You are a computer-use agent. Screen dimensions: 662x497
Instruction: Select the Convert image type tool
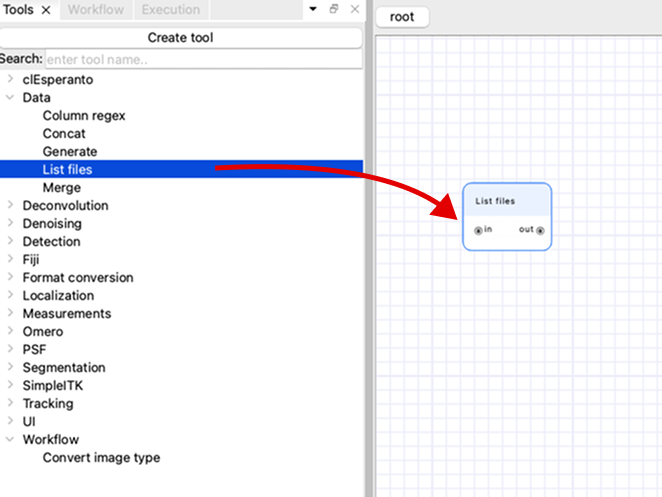(101, 458)
